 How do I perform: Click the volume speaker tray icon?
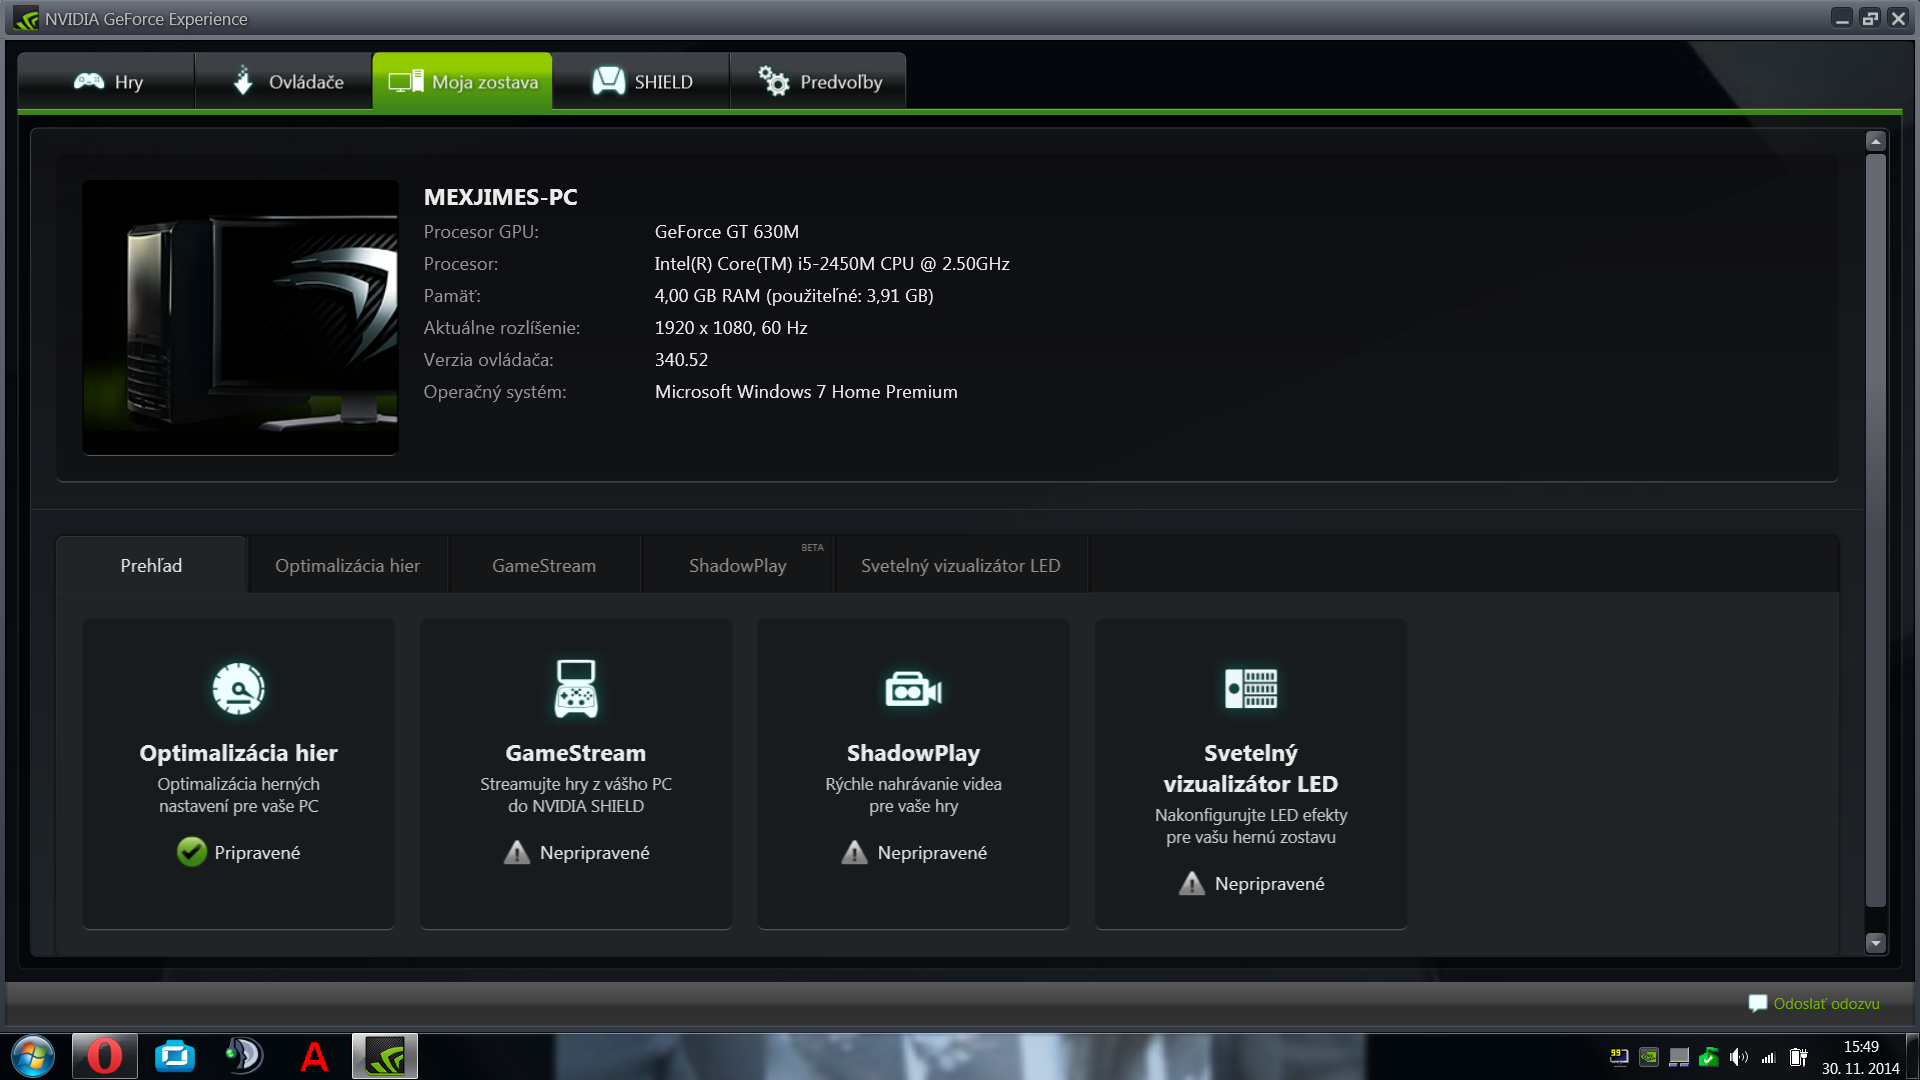click(x=1738, y=1057)
